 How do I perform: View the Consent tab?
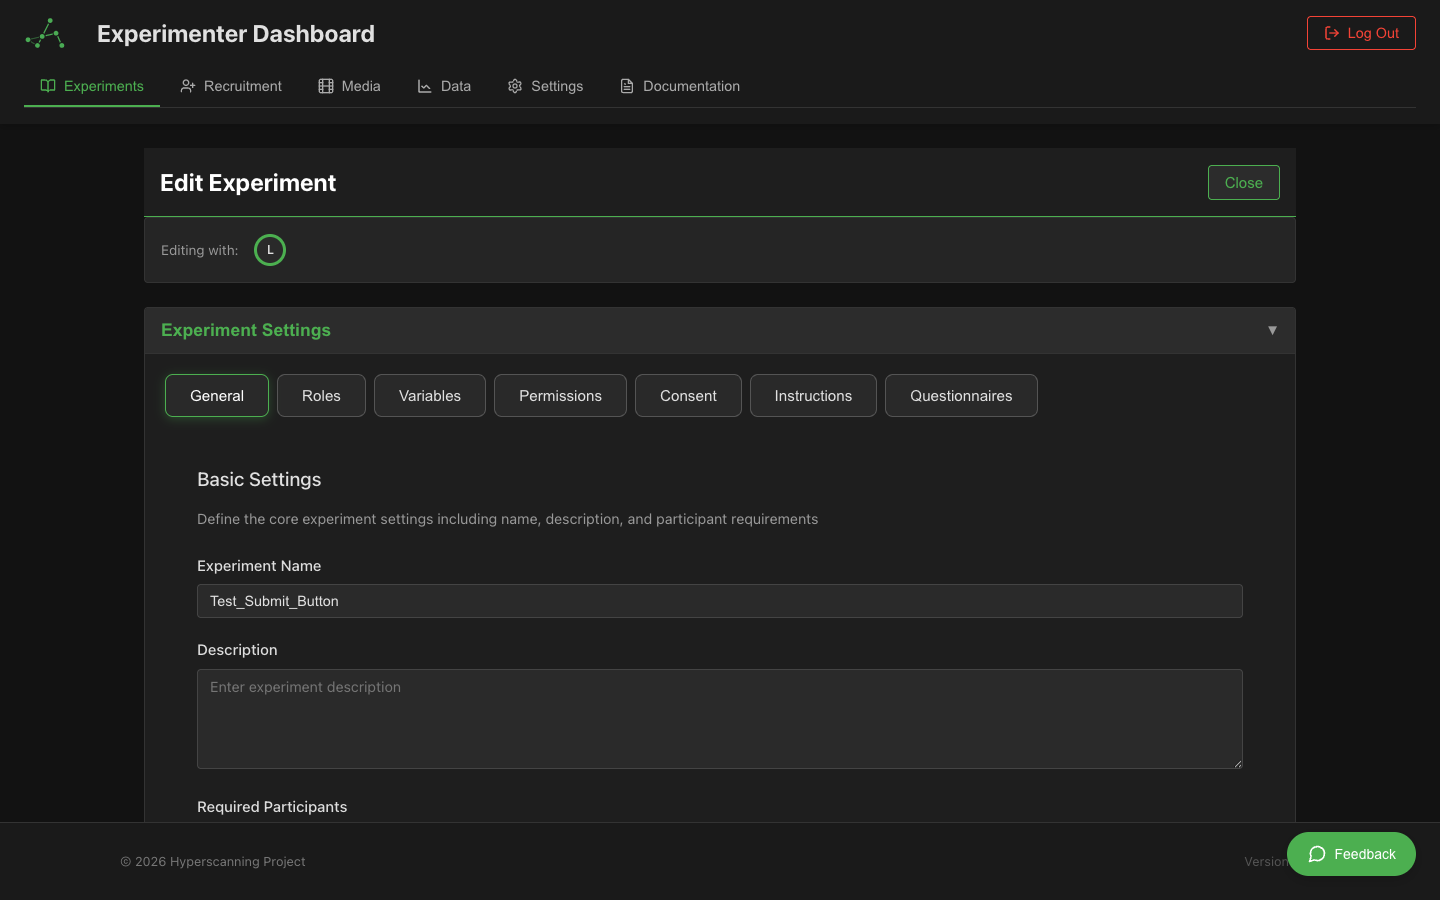pyautogui.click(x=688, y=395)
